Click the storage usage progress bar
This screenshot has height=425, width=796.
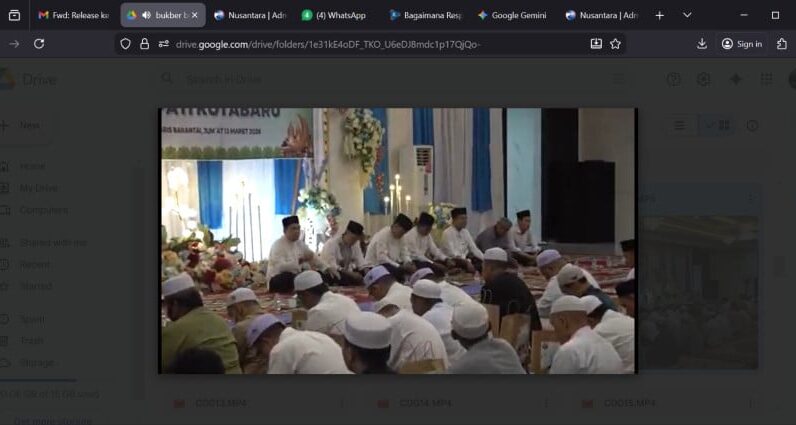(38, 380)
